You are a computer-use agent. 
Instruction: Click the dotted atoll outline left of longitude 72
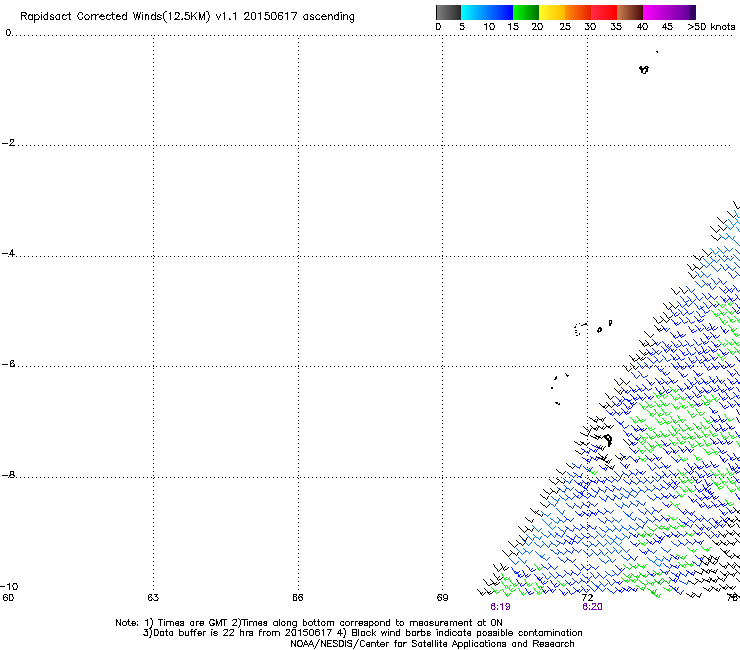[580, 329]
